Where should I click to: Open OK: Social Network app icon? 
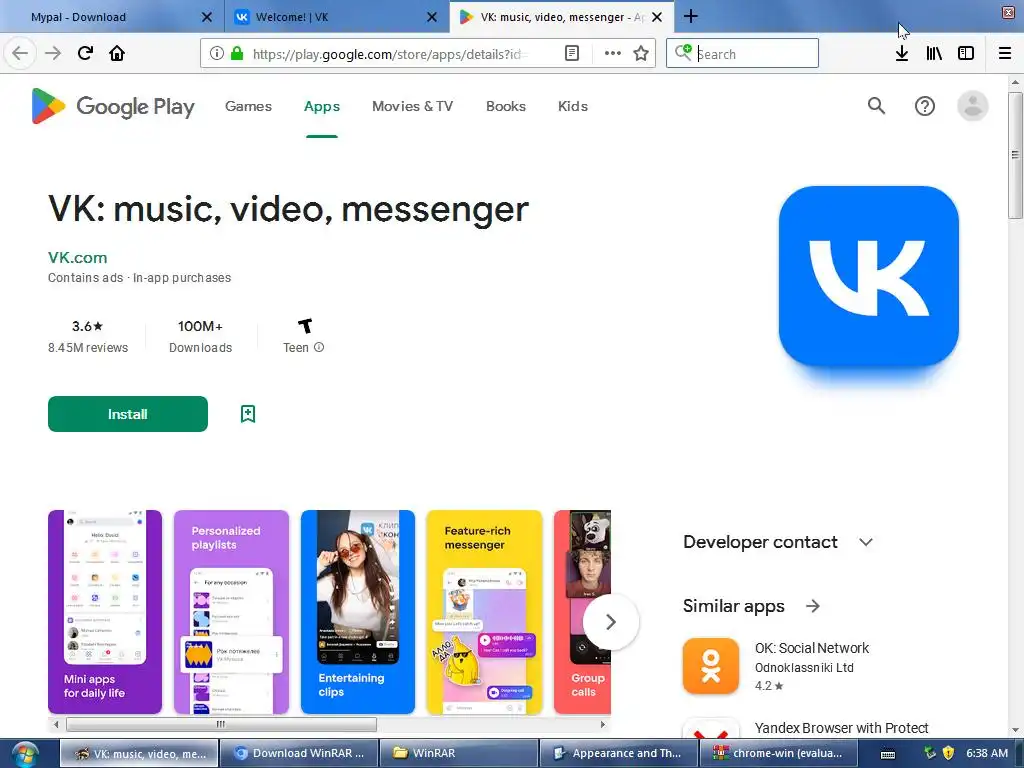click(x=711, y=666)
